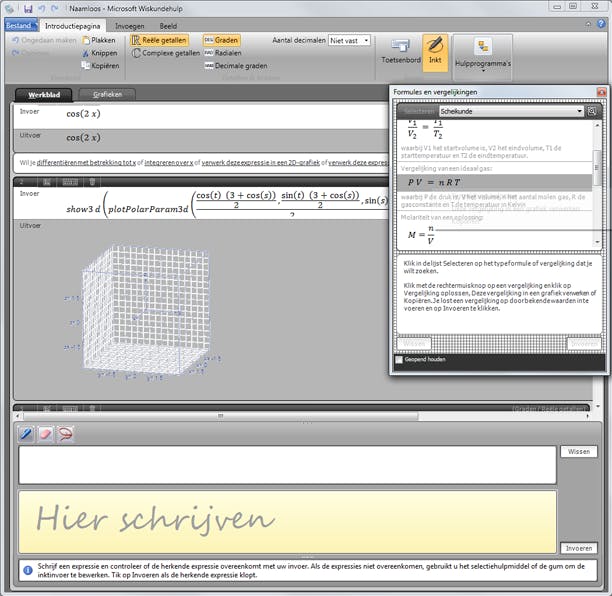
Task: Click Ongedaan maken in the ribbon
Action: point(44,40)
